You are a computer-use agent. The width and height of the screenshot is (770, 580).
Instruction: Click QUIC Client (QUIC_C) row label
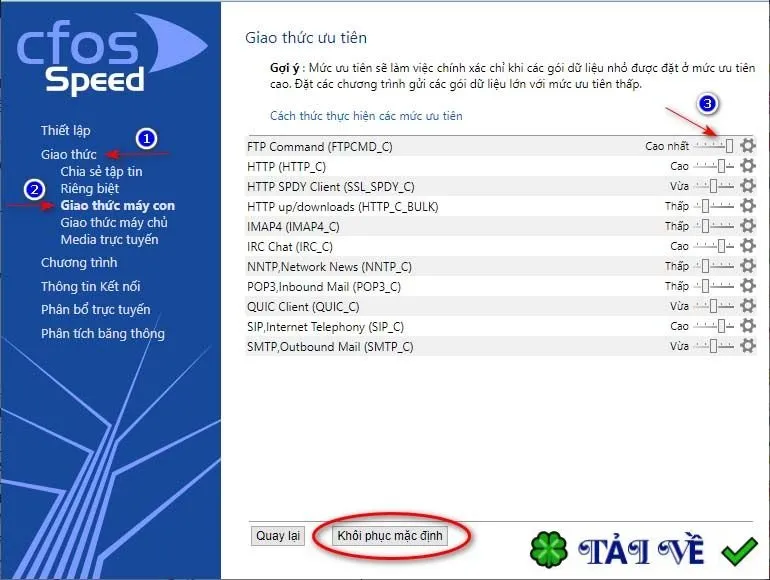pyautogui.click(x=303, y=307)
